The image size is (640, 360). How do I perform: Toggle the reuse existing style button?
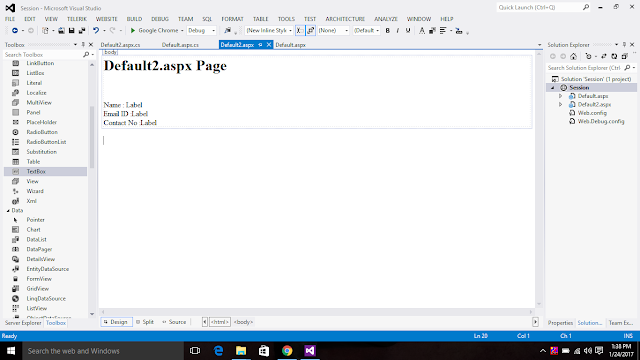[x=311, y=31]
